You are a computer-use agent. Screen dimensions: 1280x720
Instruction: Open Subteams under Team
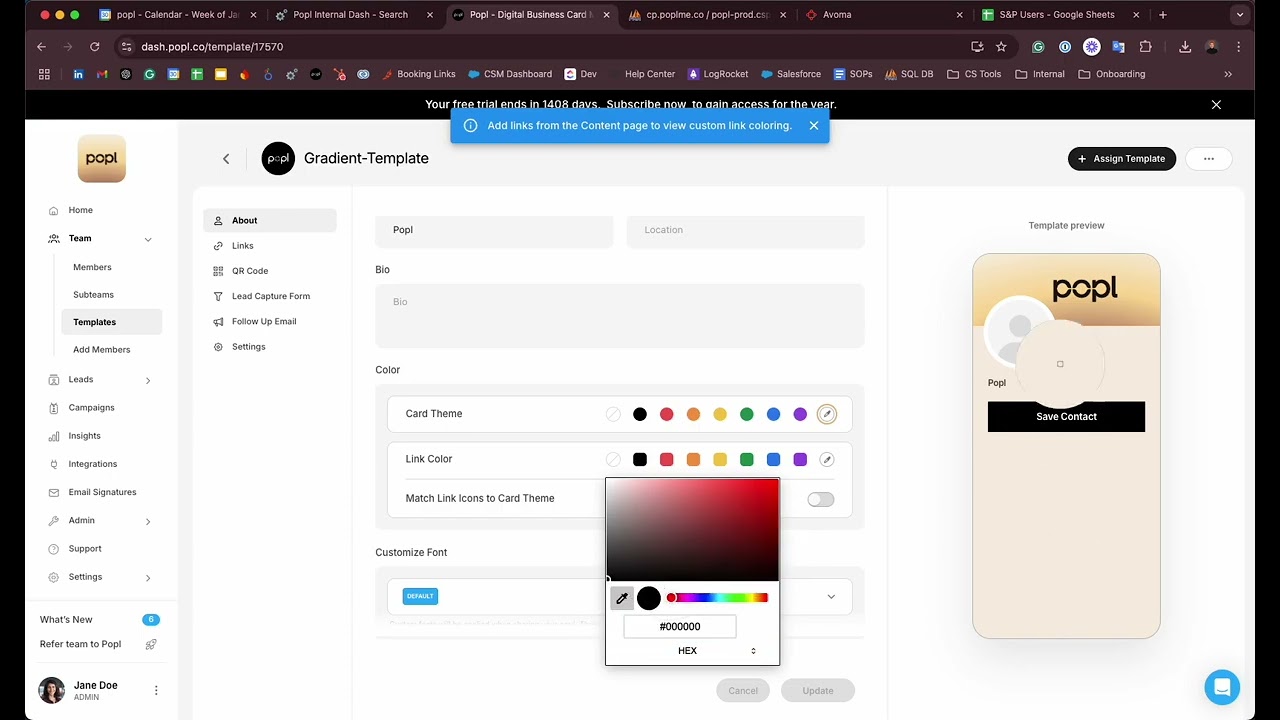coord(93,295)
